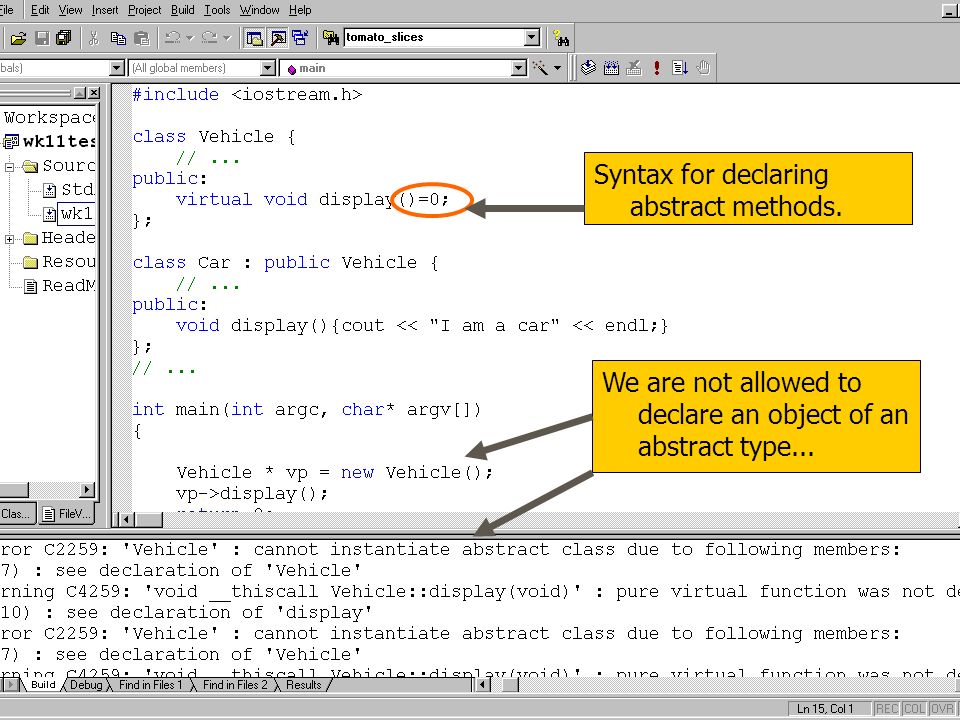Select the wk1 source file tree item

(69, 214)
